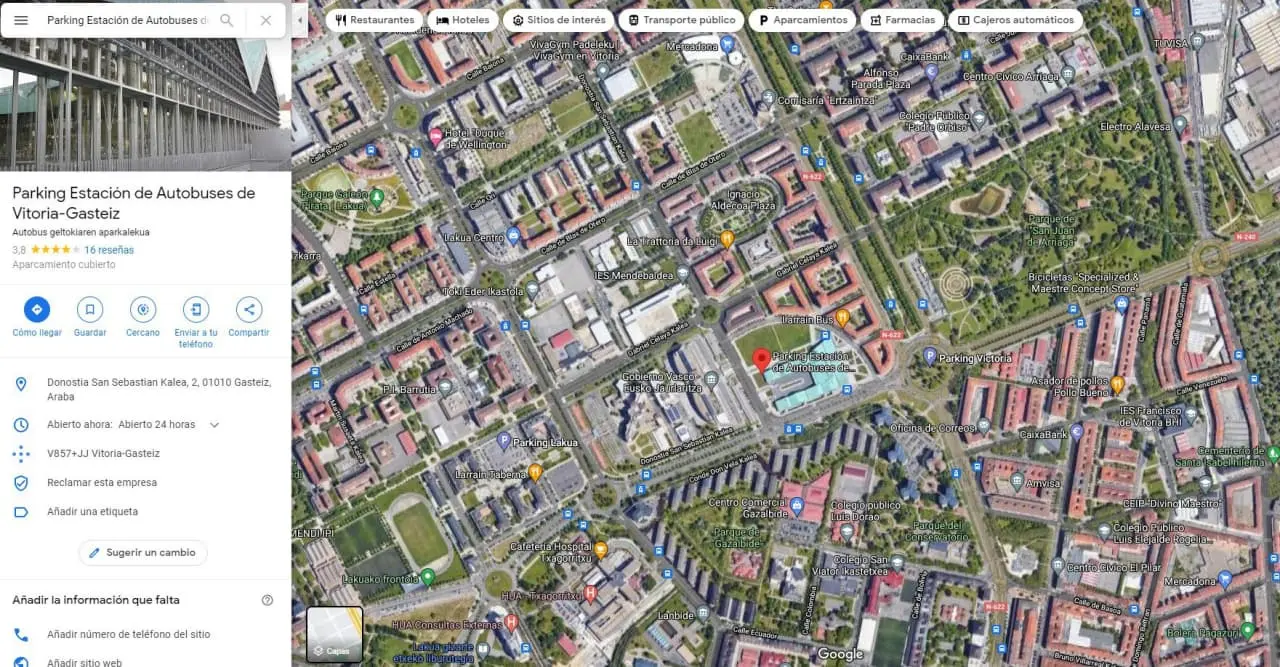The width and height of the screenshot is (1280, 667).
Task: Click Oficina de Correos marker
Action: [x=983, y=425]
